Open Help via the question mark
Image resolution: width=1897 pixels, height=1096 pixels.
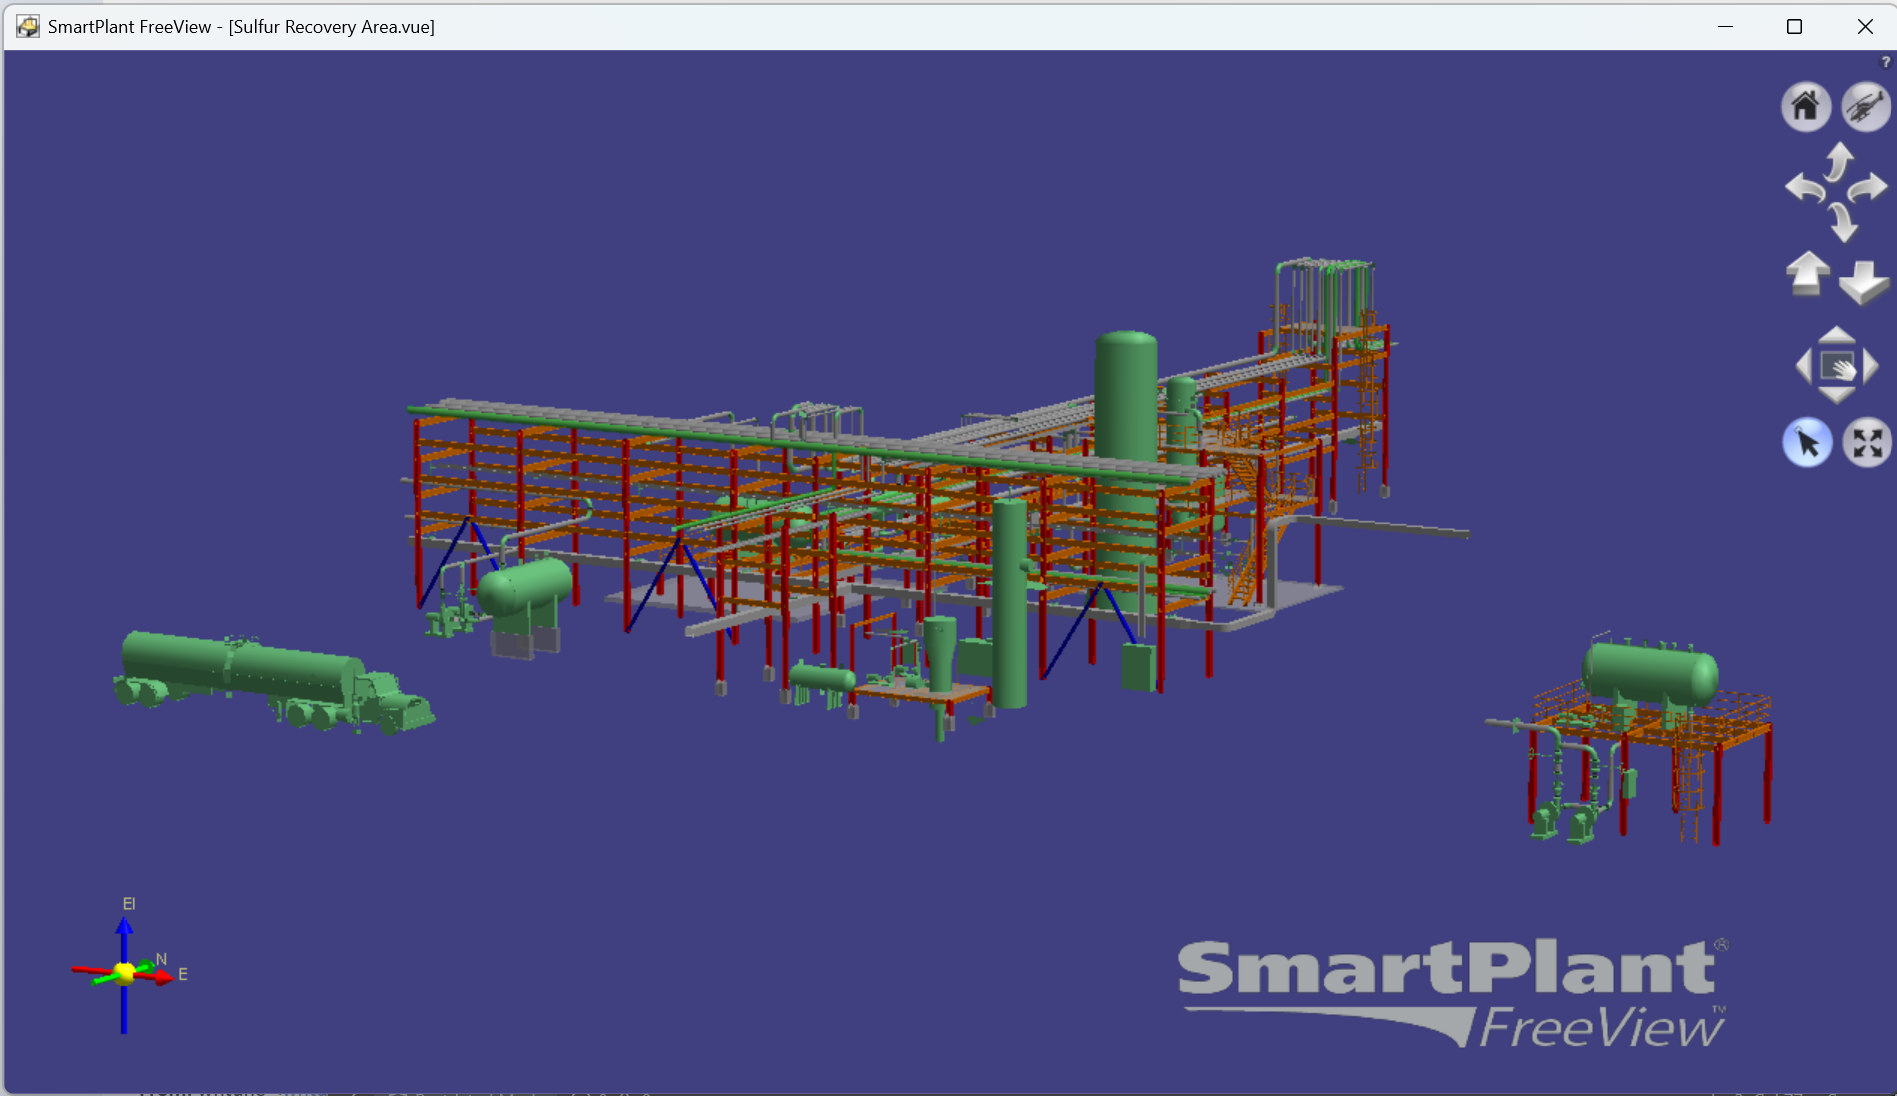(x=1884, y=60)
